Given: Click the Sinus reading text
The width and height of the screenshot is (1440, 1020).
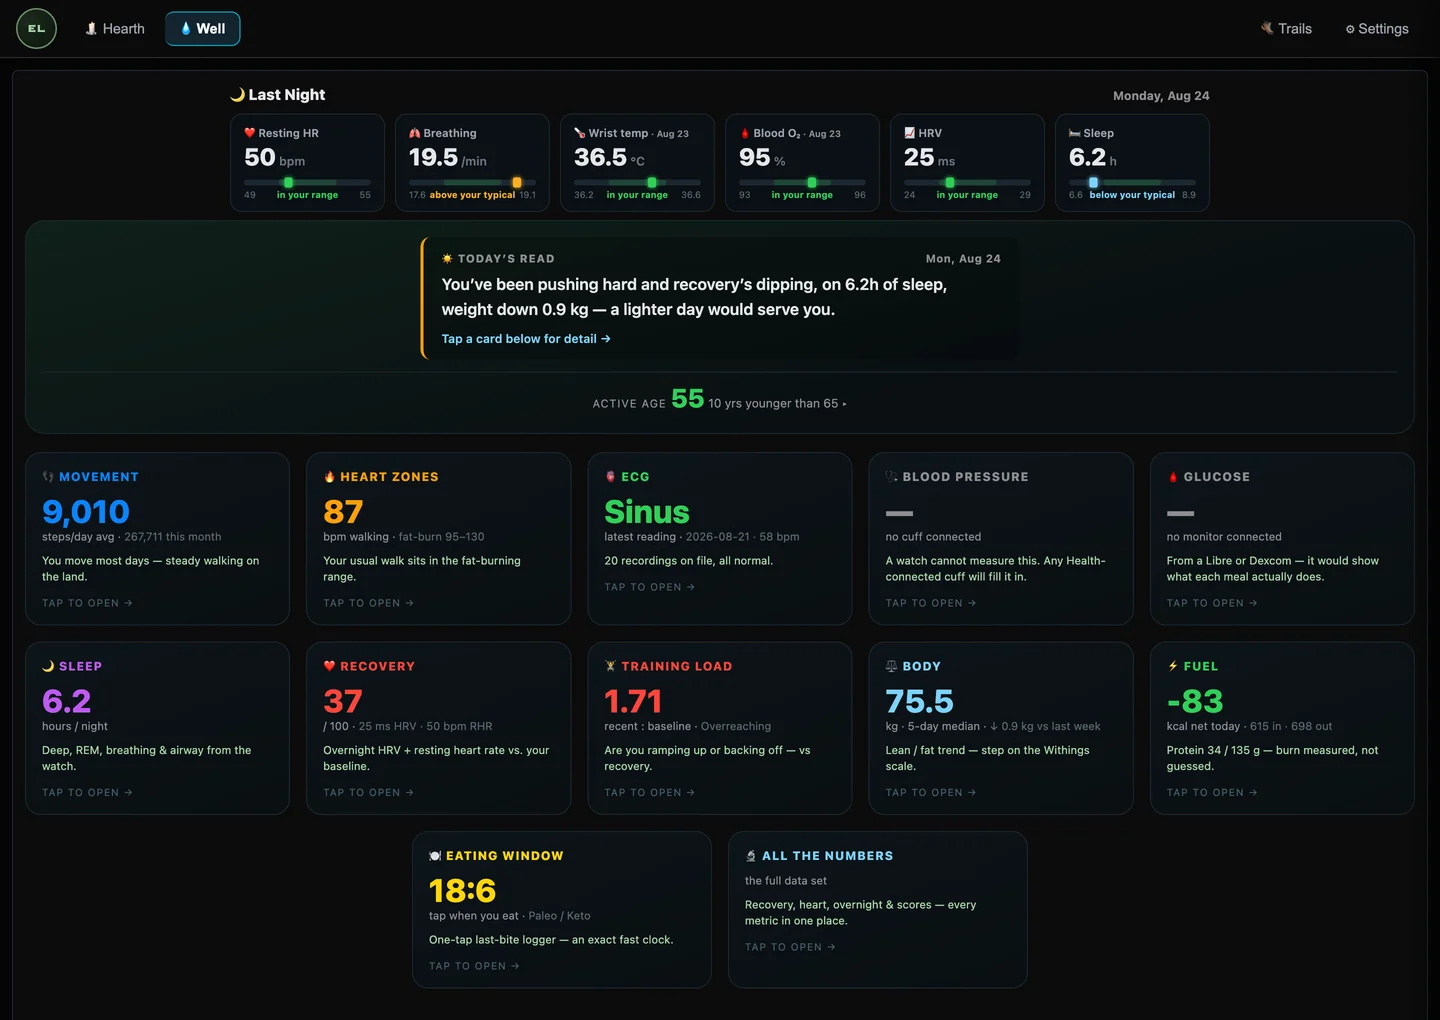Looking at the screenshot, I should coord(647,512).
